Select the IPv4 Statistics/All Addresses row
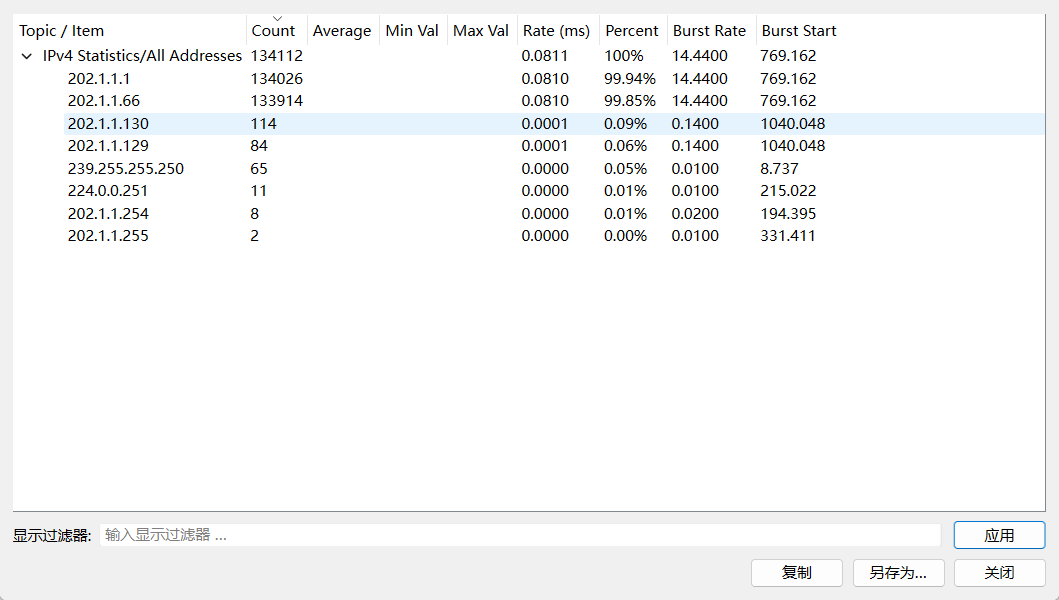Image resolution: width=1059 pixels, height=600 pixels. click(x=529, y=56)
